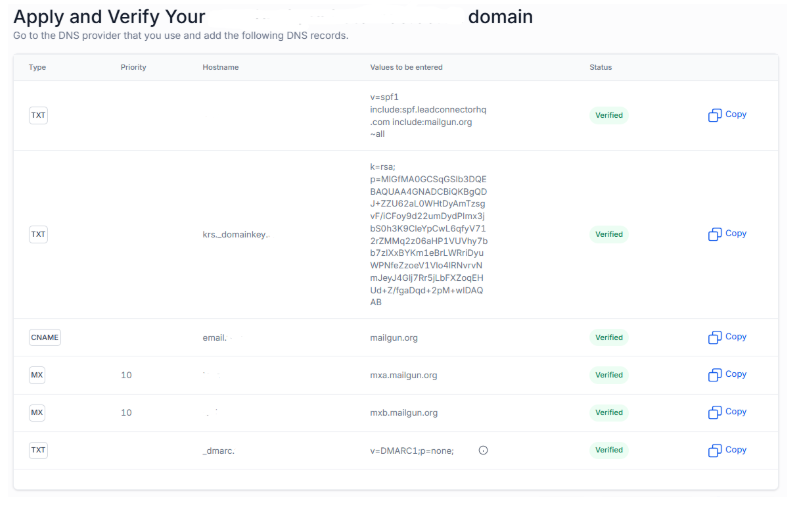Click priority 10 in the mxa.mailgun.org row

[126, 375]
